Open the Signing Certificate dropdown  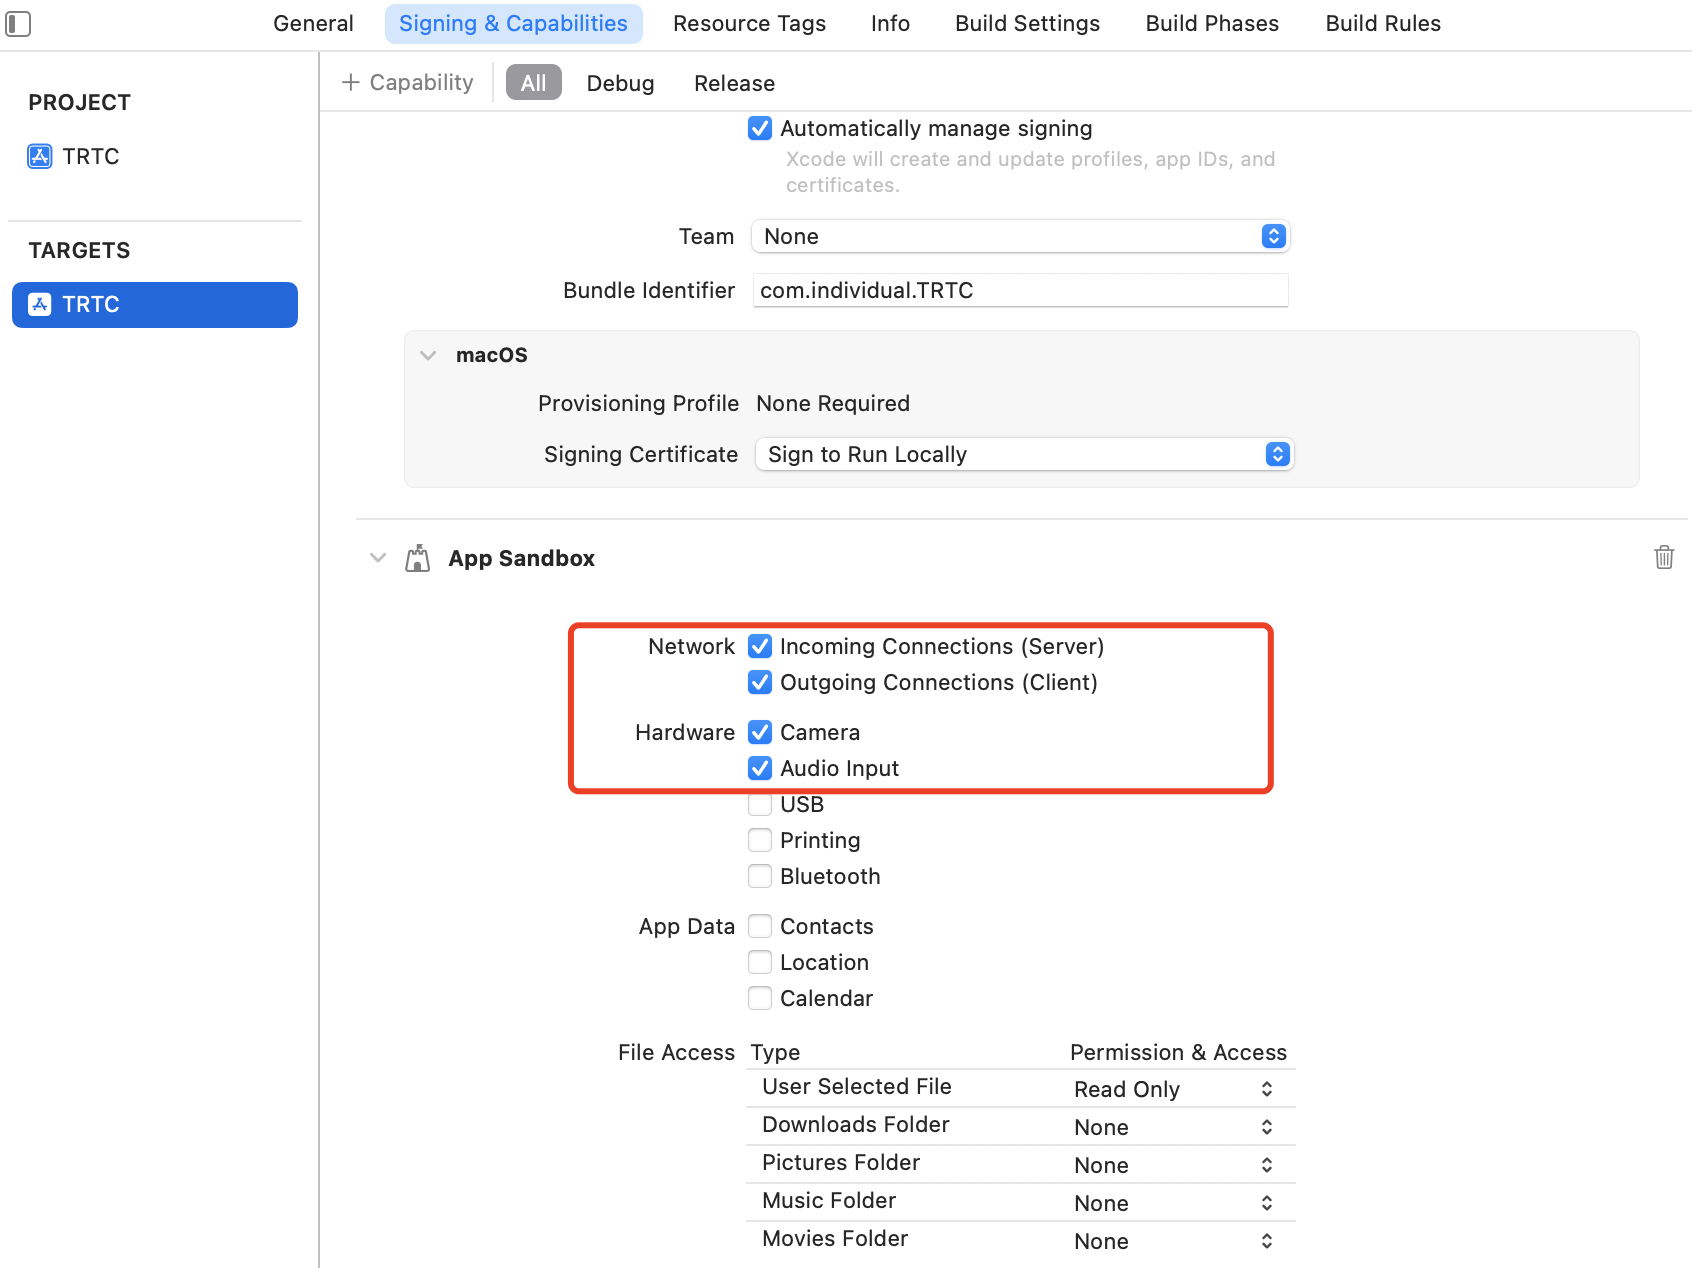pyautogui.click(x=1024, y=454)
